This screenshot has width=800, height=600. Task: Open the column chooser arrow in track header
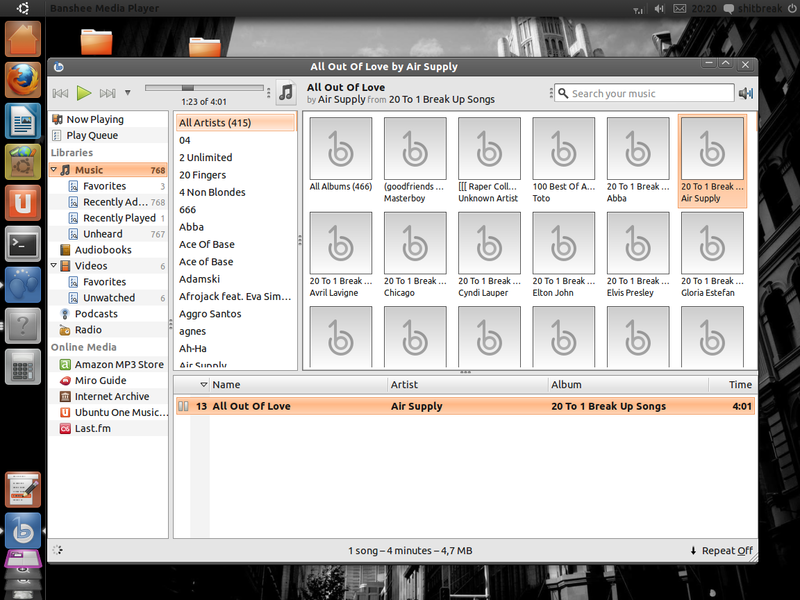tap(204, 385)
